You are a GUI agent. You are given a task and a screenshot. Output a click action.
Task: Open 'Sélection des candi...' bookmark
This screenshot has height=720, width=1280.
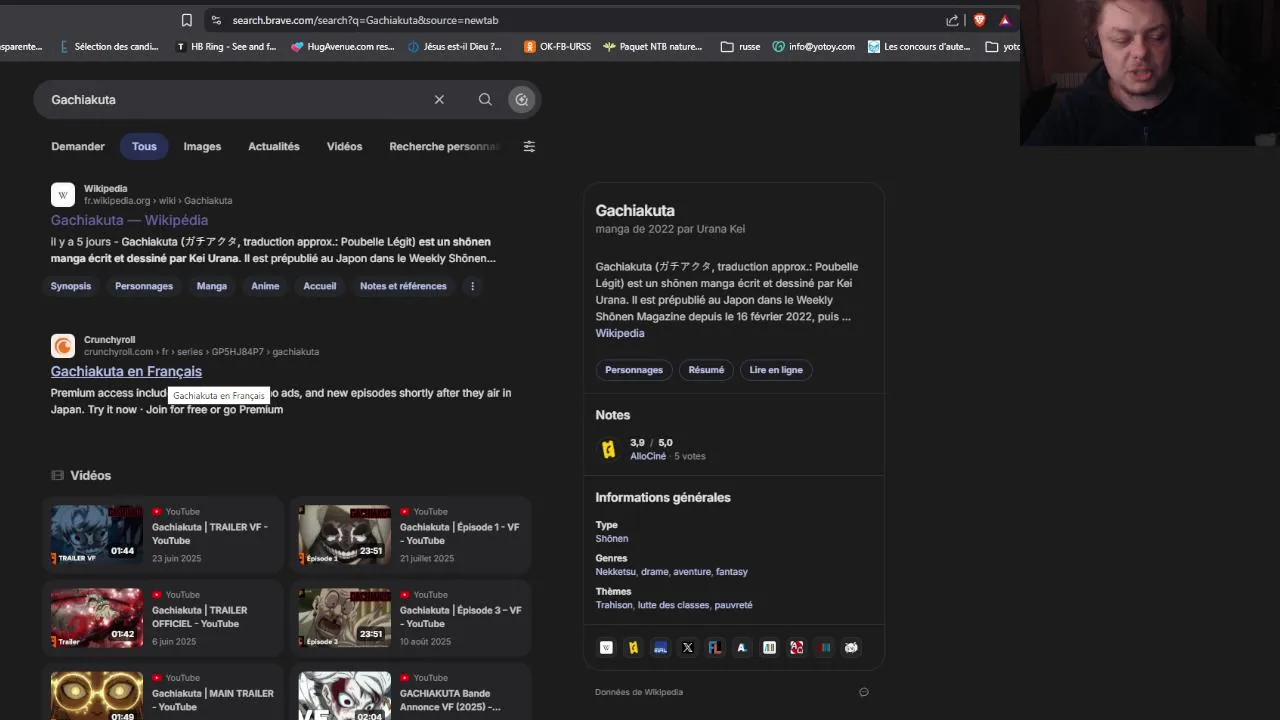coord(109,46)
